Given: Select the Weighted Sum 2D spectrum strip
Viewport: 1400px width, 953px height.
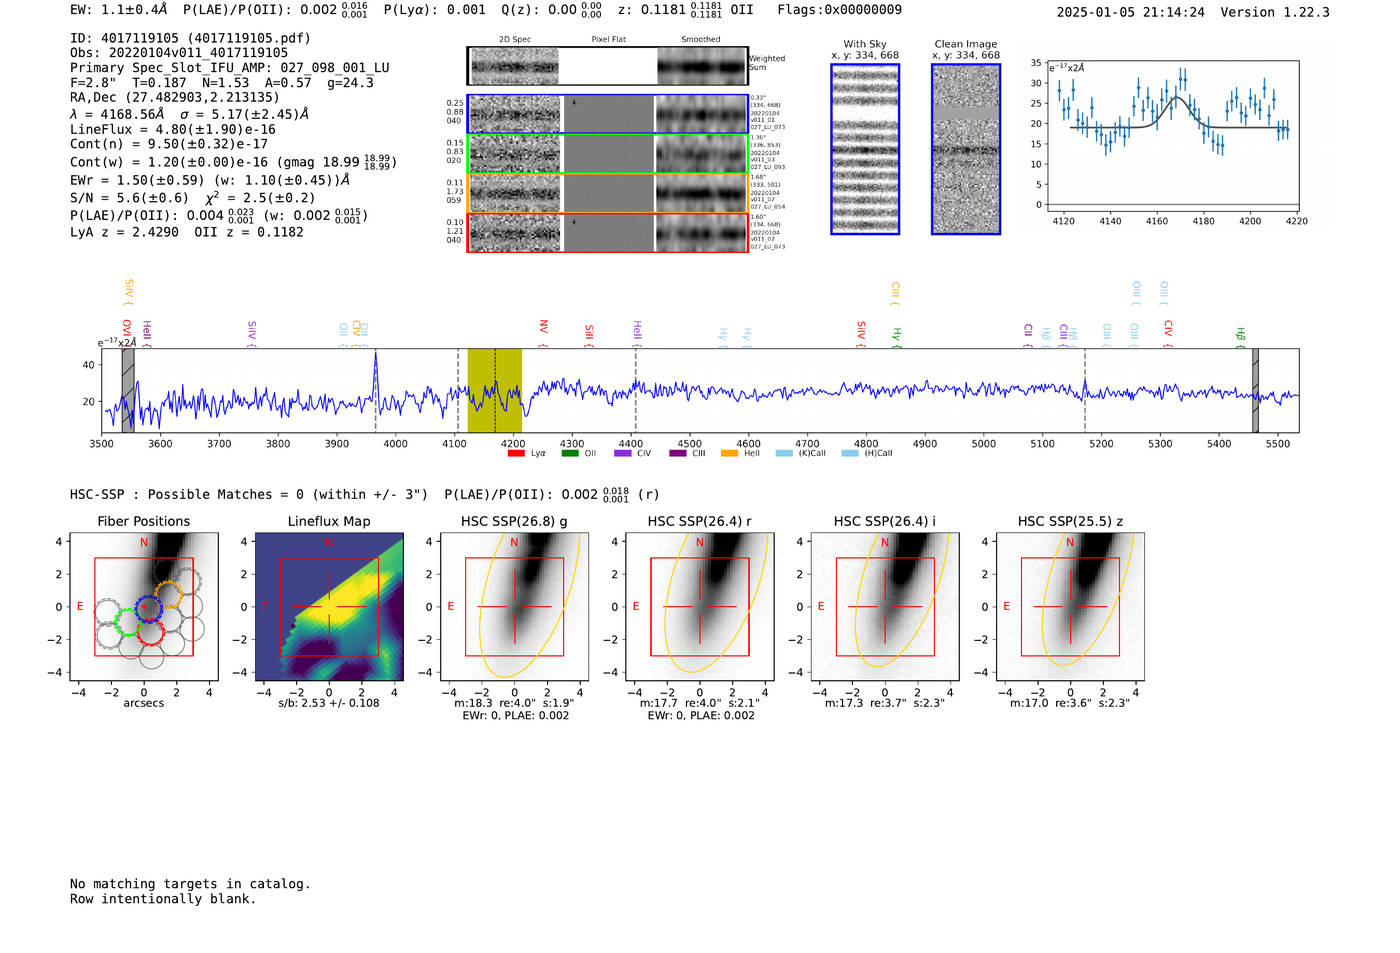Looking at the screenshot, I should 607,66.
